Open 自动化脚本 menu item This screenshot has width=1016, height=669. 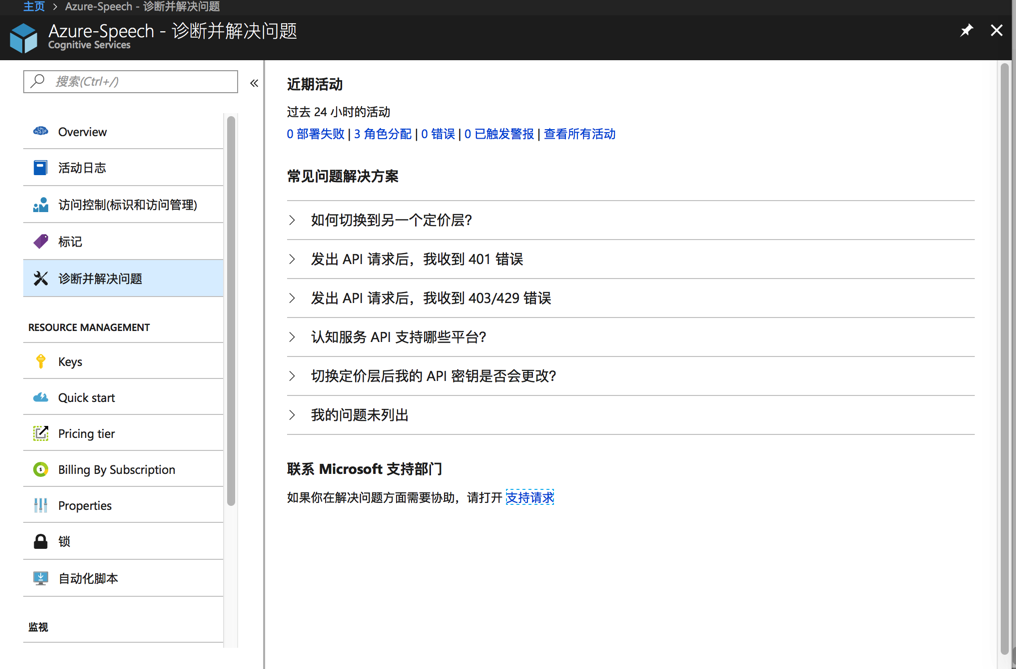(x=123, y=578)
